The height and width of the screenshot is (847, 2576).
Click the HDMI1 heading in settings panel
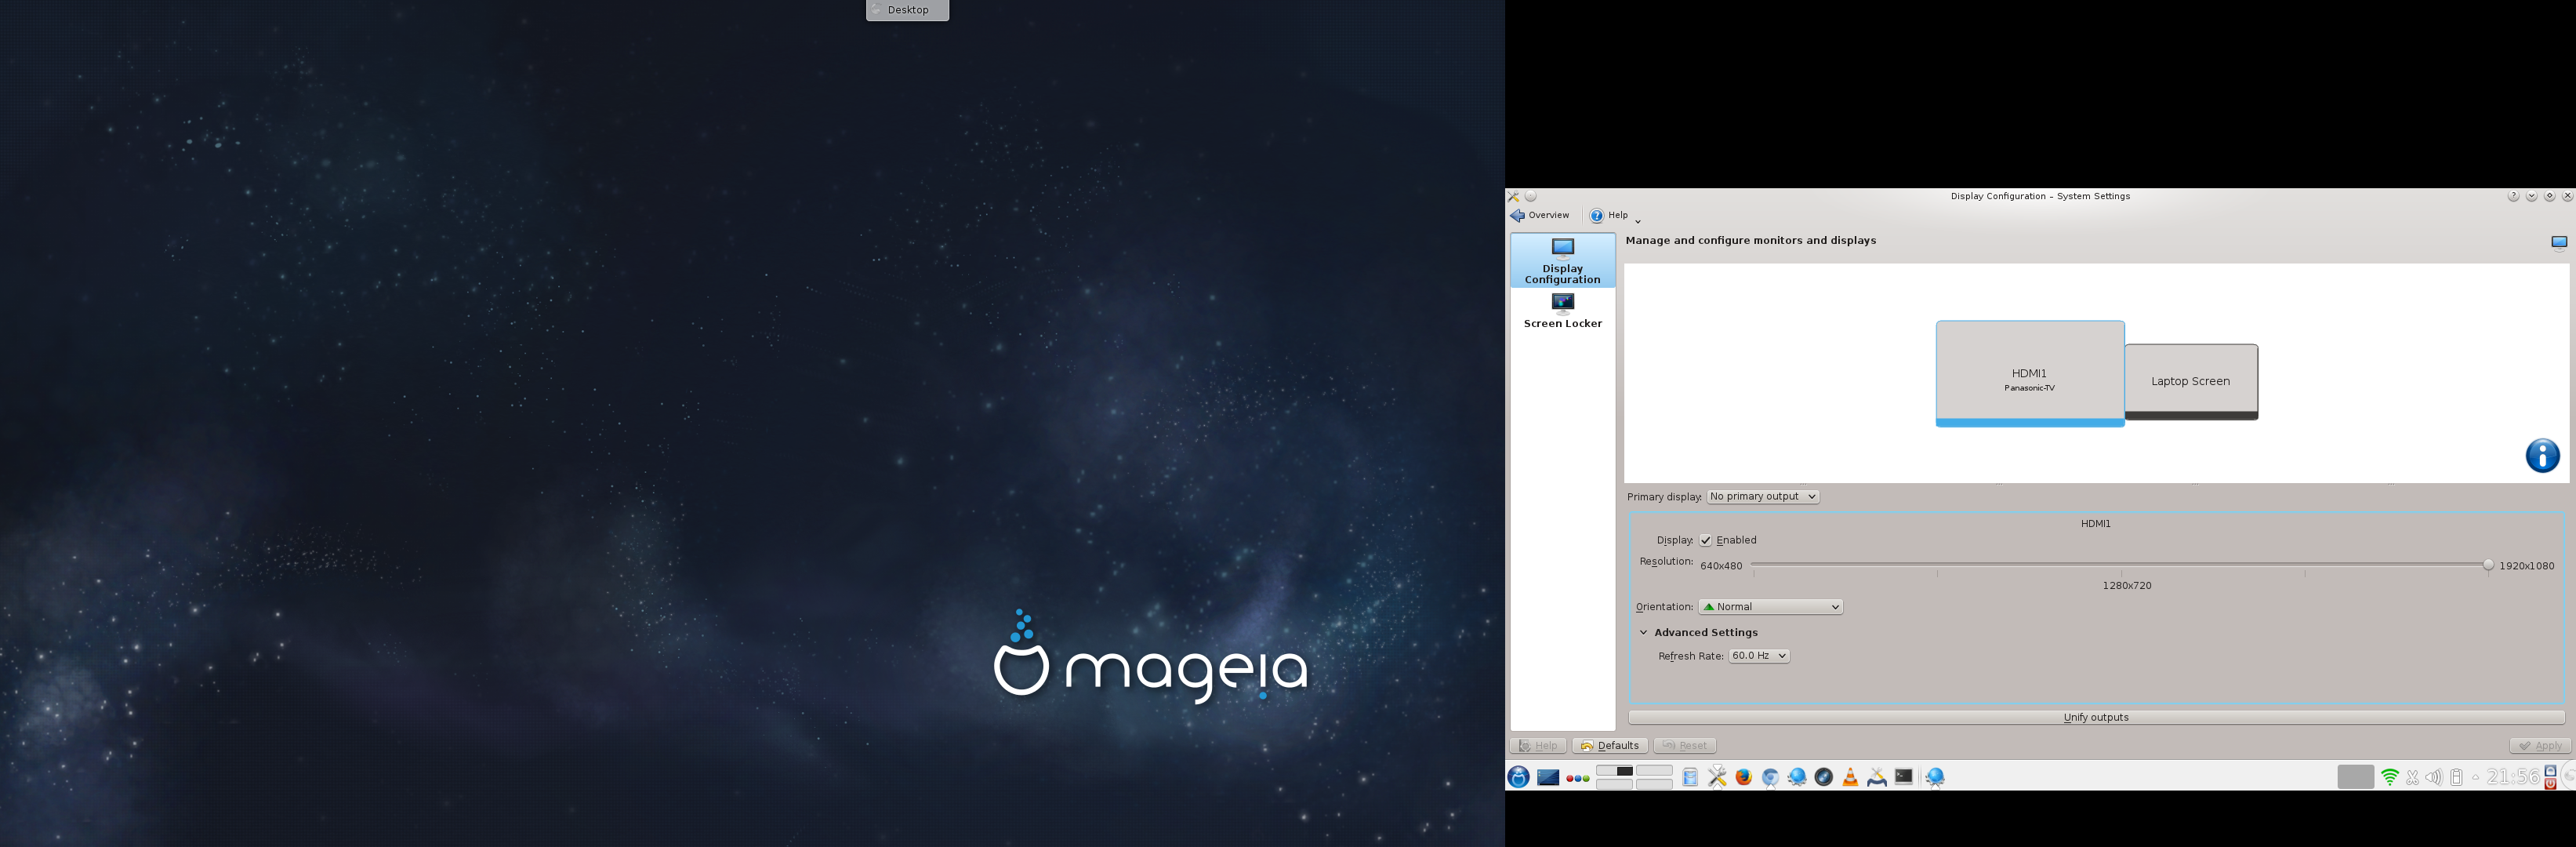click(2096, 524)
